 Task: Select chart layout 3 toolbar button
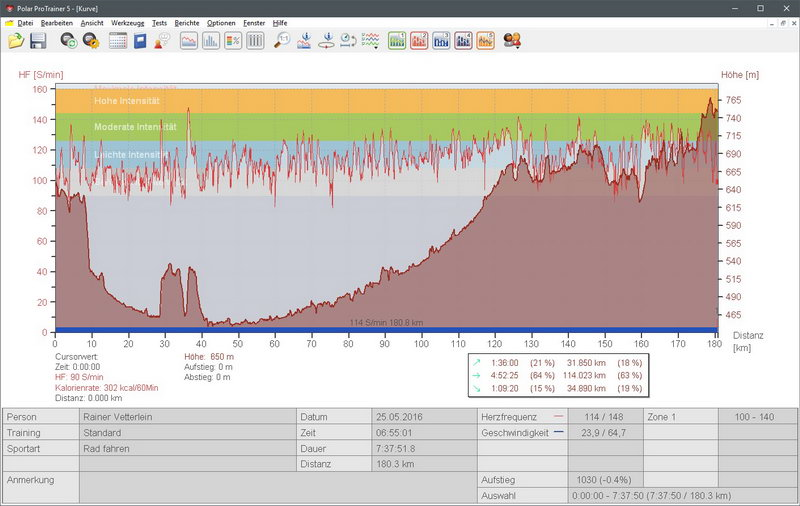coord(441,41)
